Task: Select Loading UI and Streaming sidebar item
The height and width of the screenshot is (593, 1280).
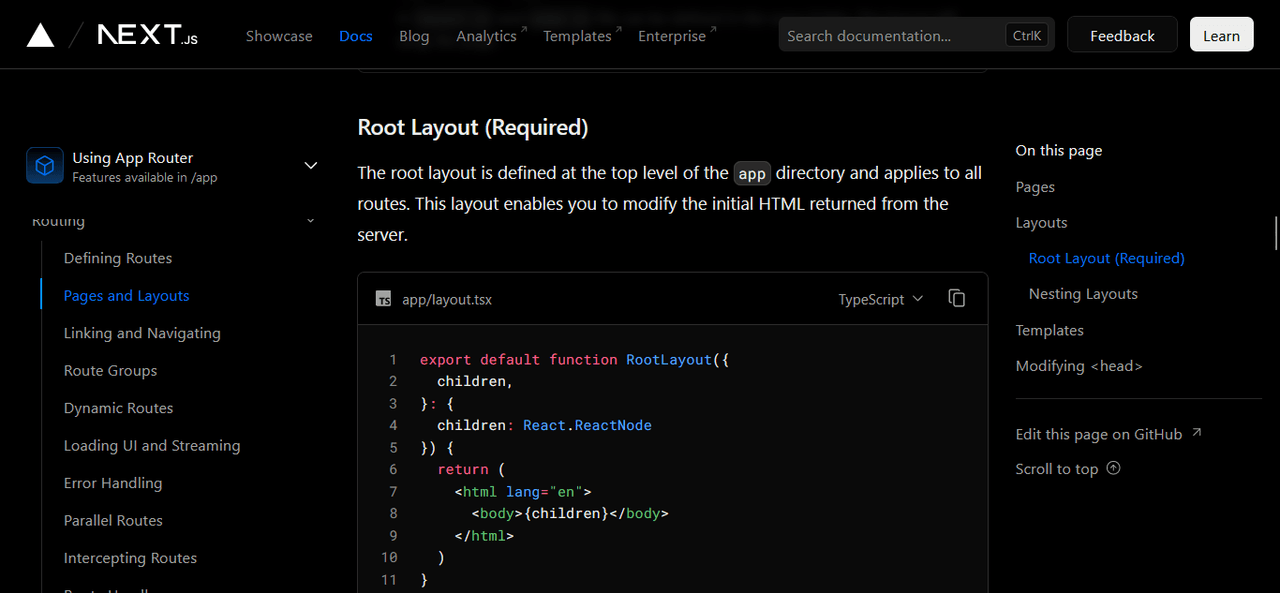Action: coord(152,445)
